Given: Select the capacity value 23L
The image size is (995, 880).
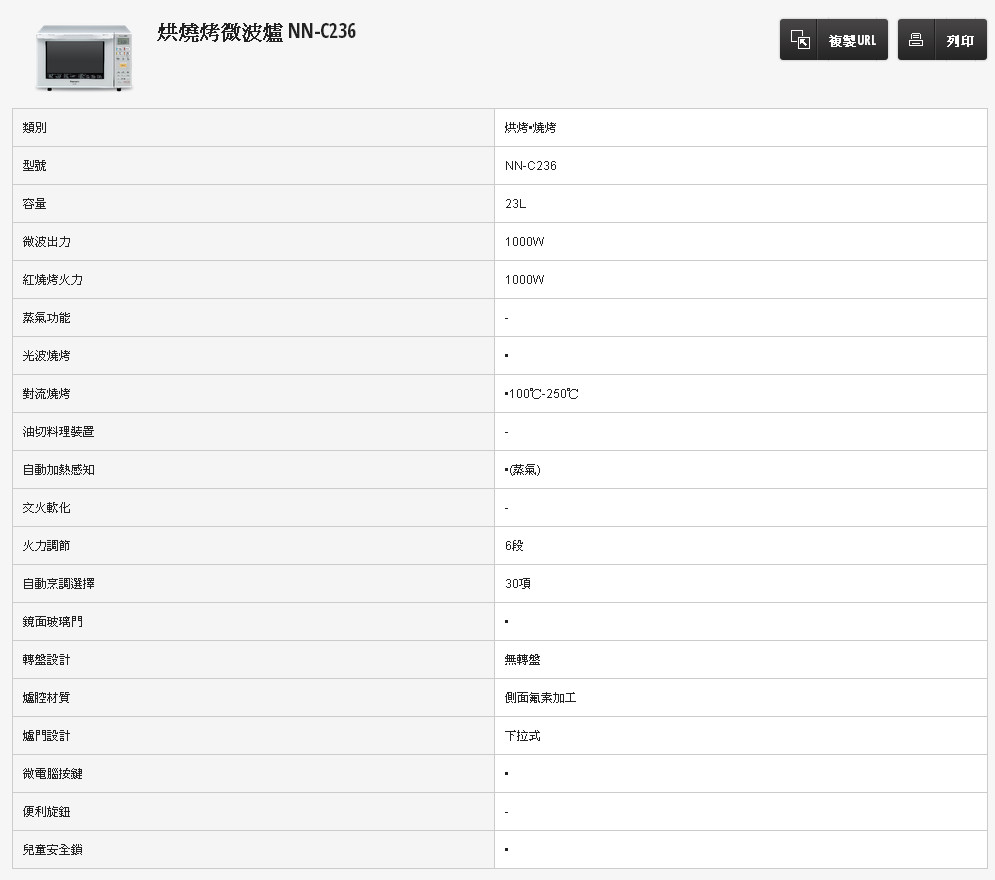Looking at the screenshot, I should (x=515, y=204).
